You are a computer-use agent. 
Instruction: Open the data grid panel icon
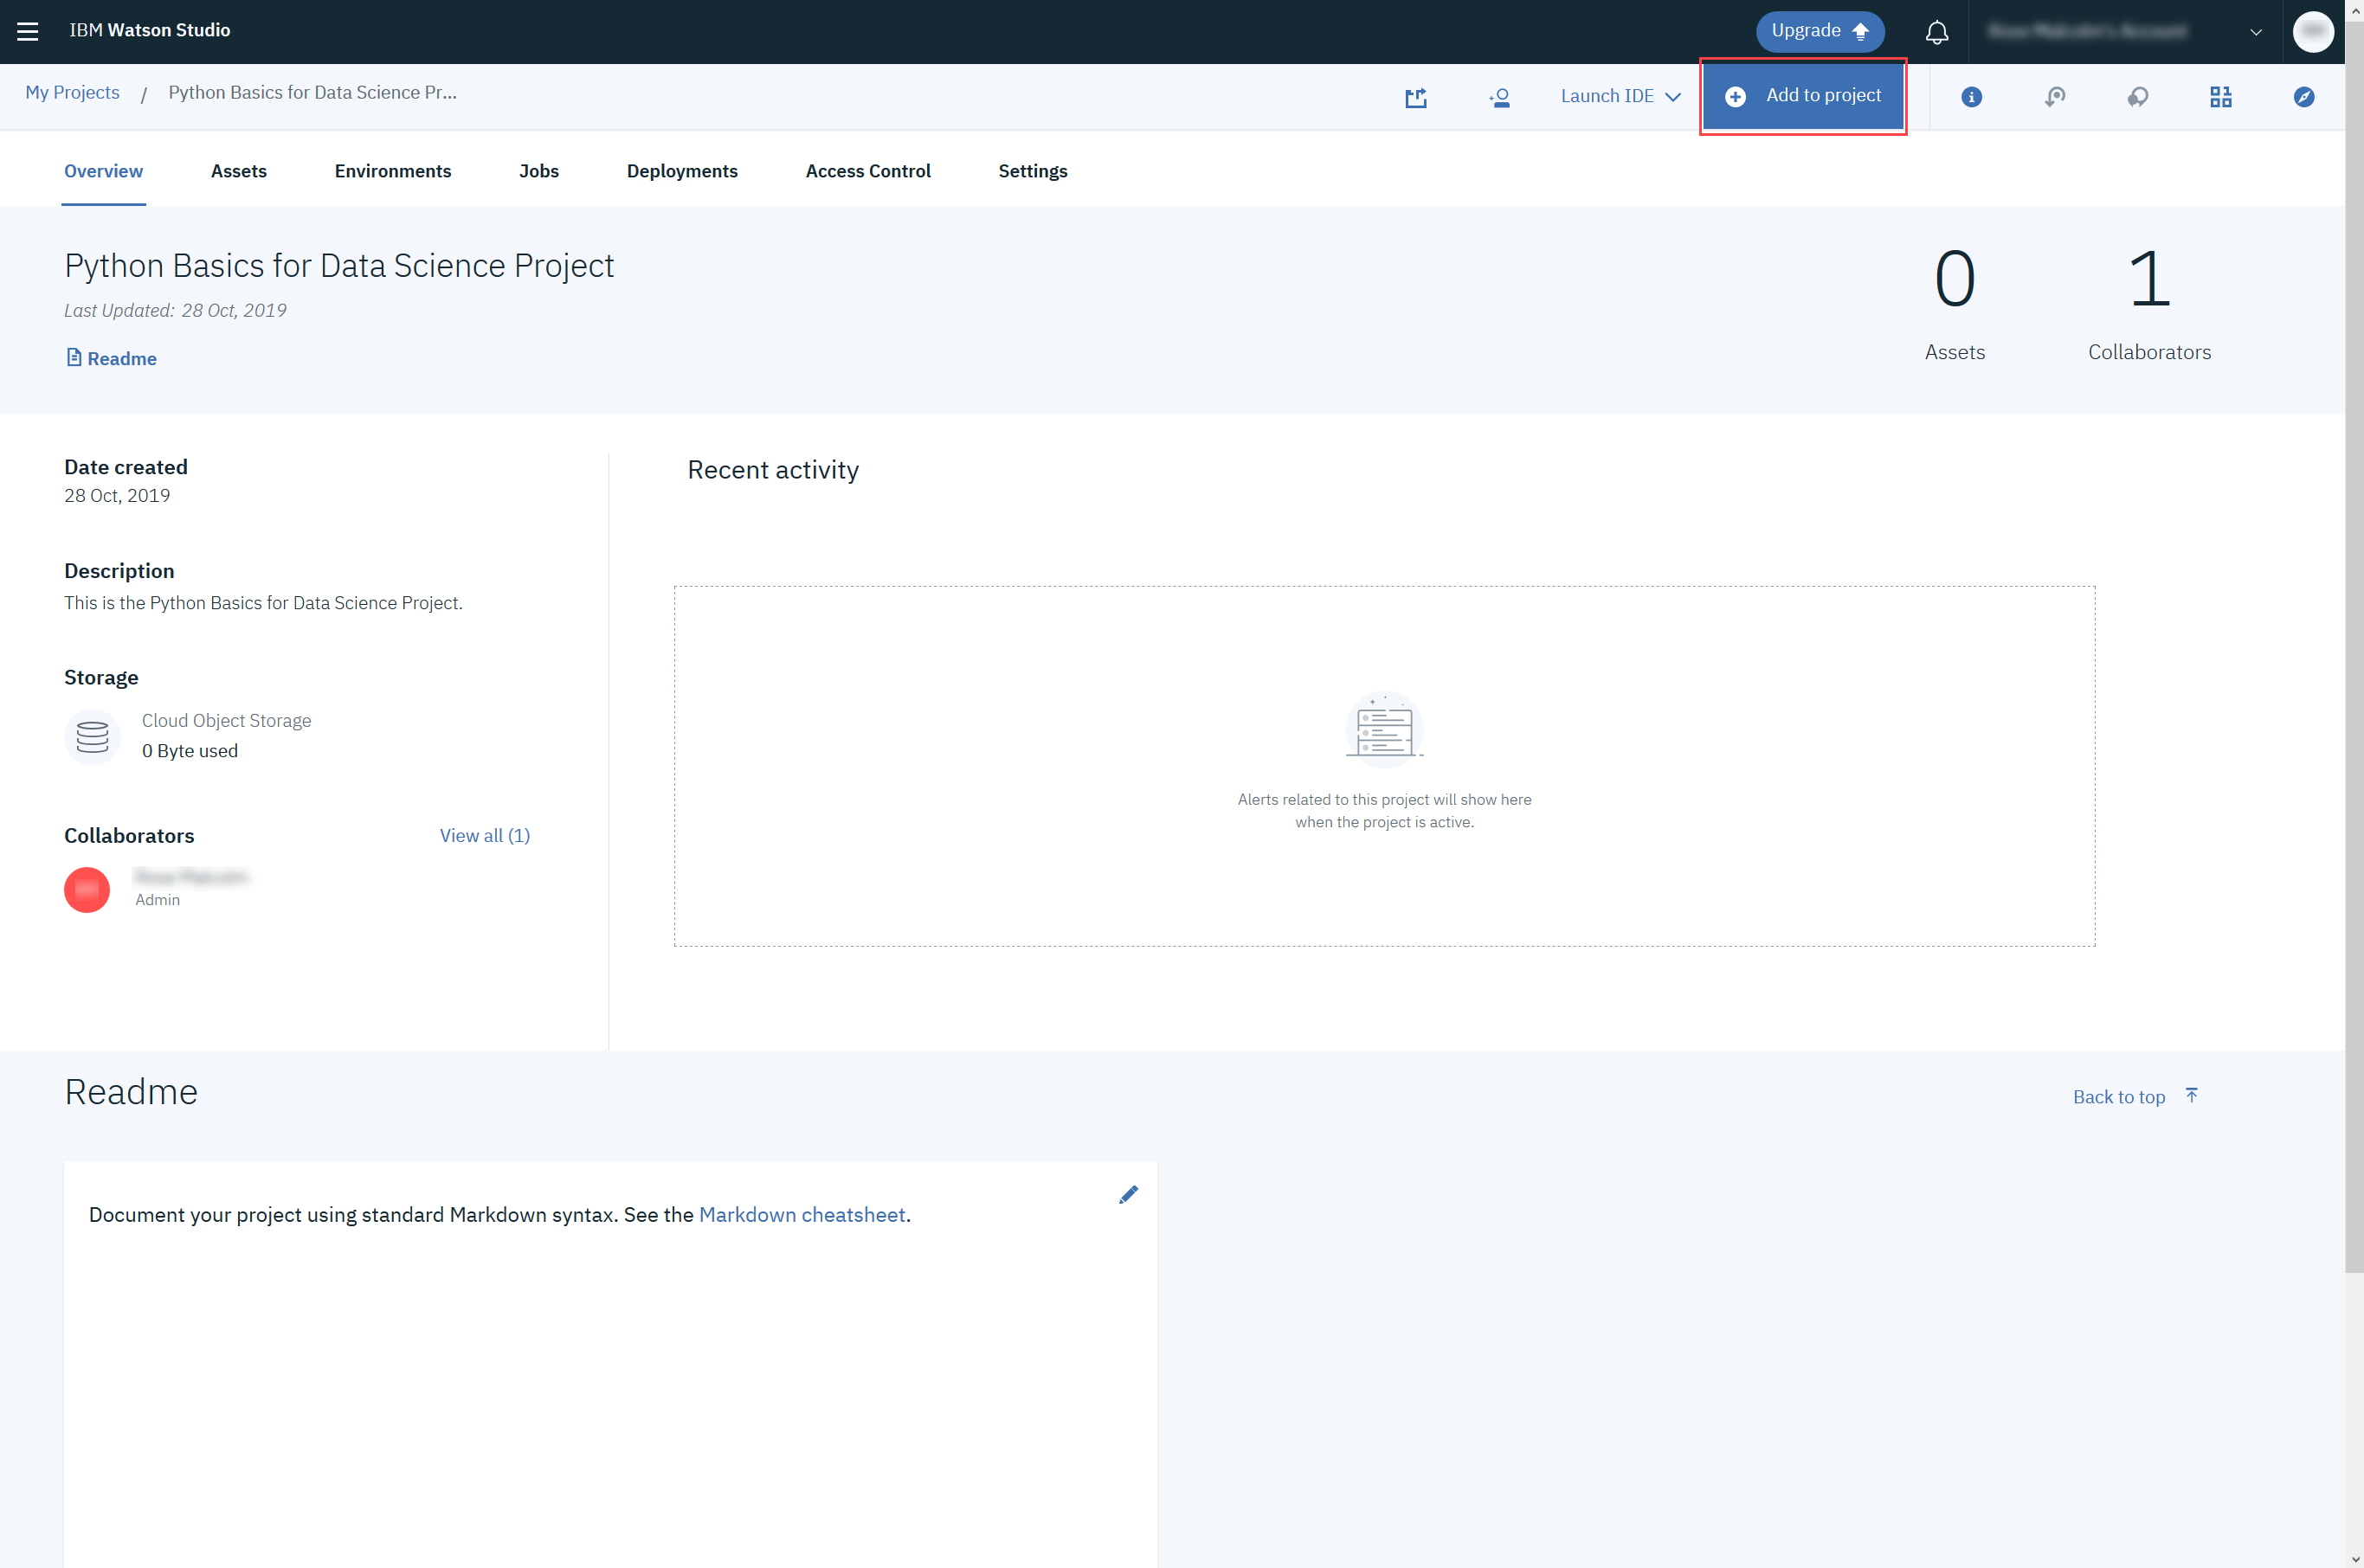coord(2220,97)
